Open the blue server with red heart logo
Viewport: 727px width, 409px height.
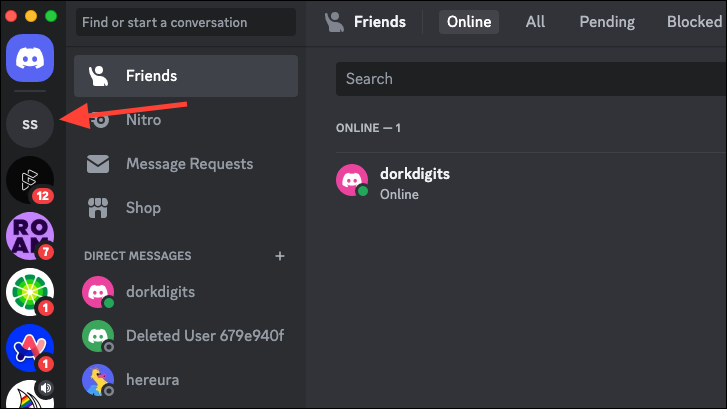pos(30,348)
